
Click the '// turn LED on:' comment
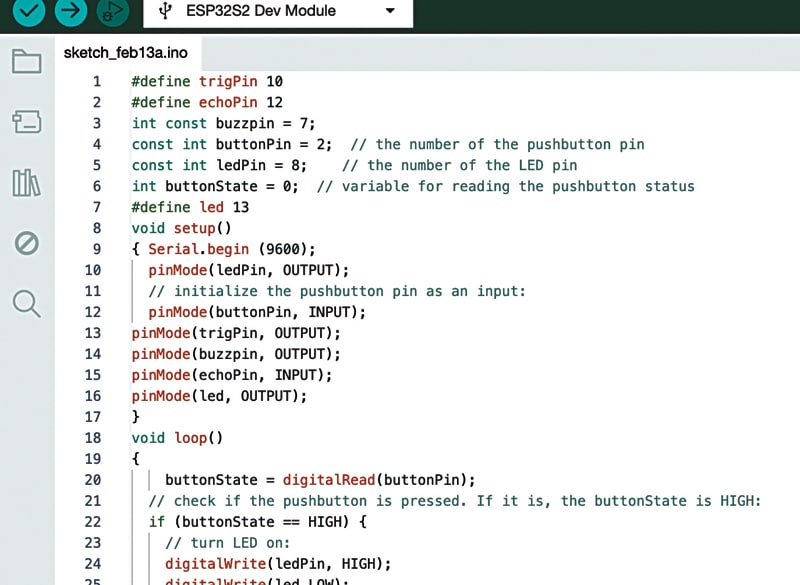(x=229, y=543)
